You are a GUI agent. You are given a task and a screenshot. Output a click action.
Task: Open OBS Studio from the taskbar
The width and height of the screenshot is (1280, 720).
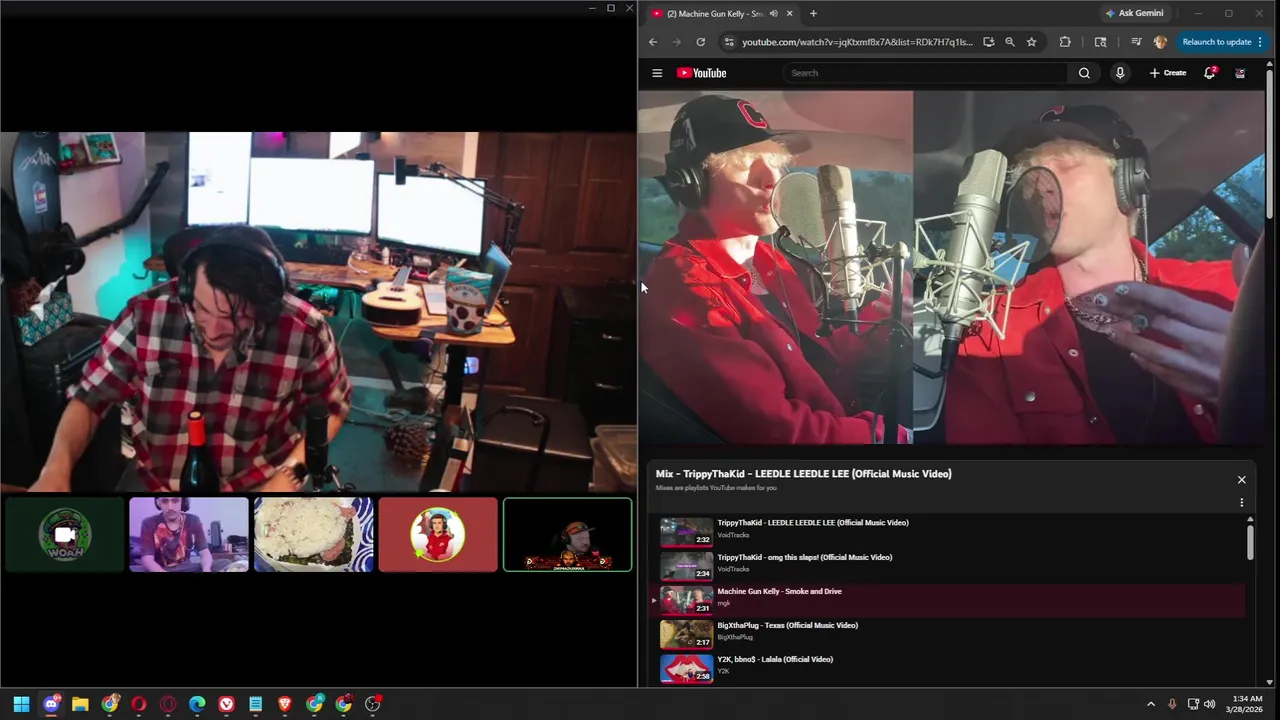[373, 704]
